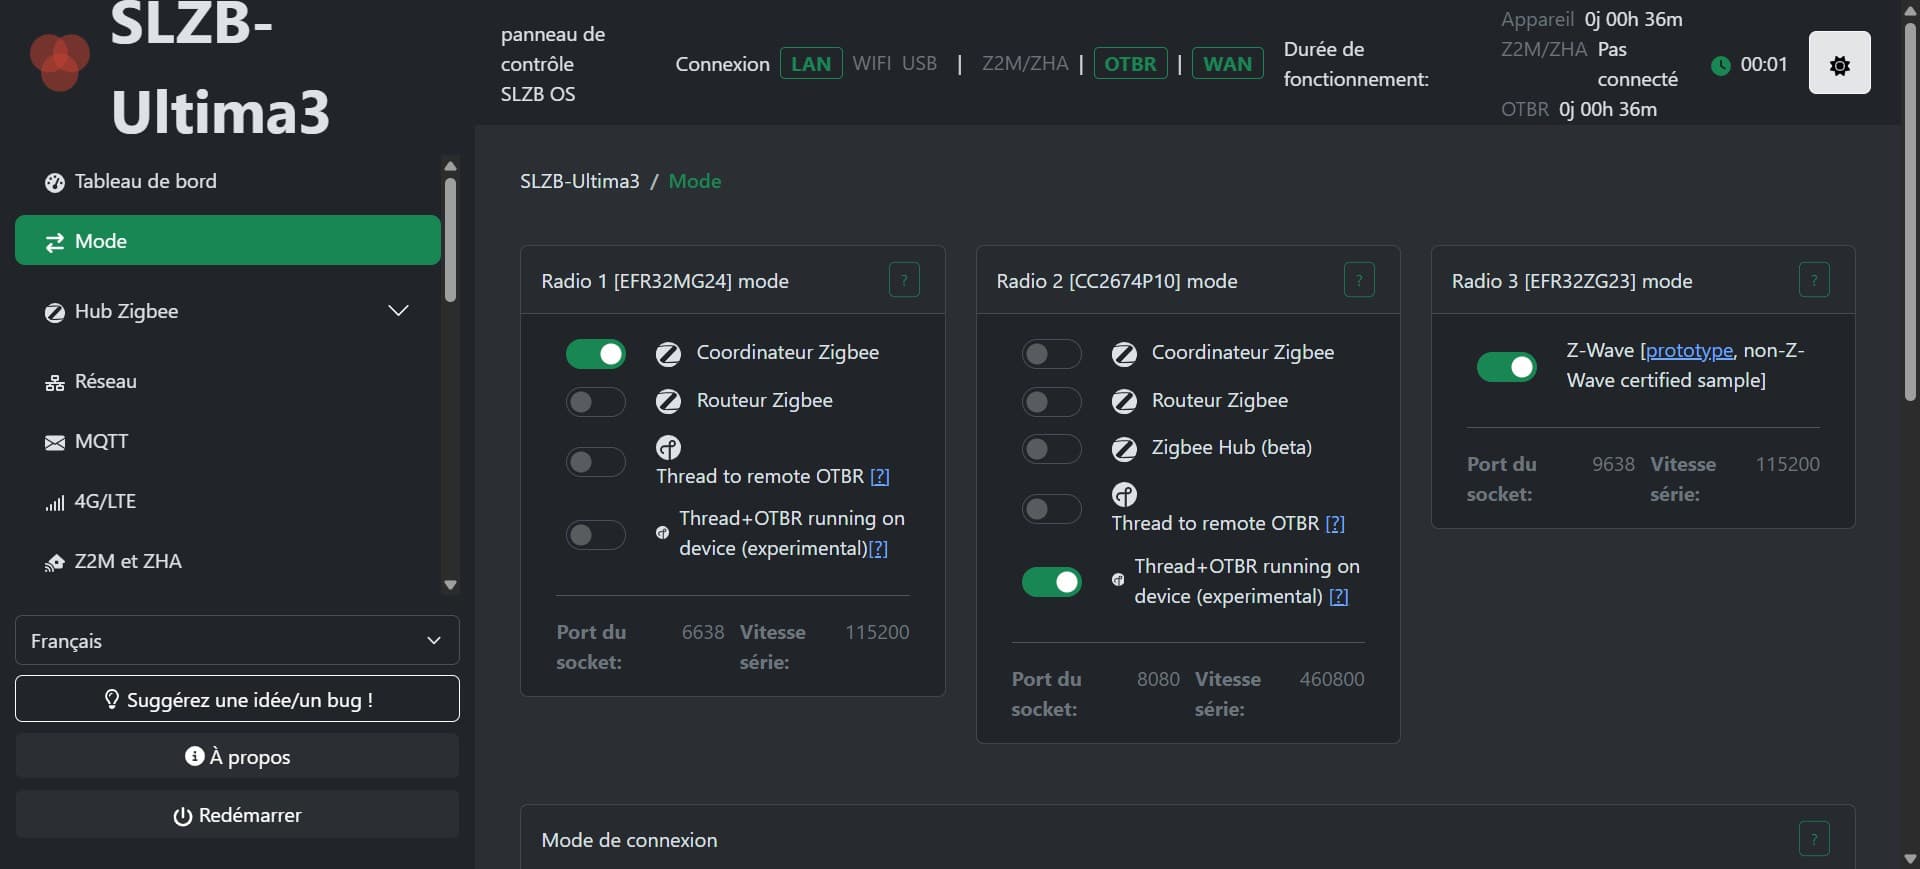Click Zigbee icon beside Radio 2 Routeur Zigbee
The width and height of the screenshot is (1920, 869).
[1124, 401]
